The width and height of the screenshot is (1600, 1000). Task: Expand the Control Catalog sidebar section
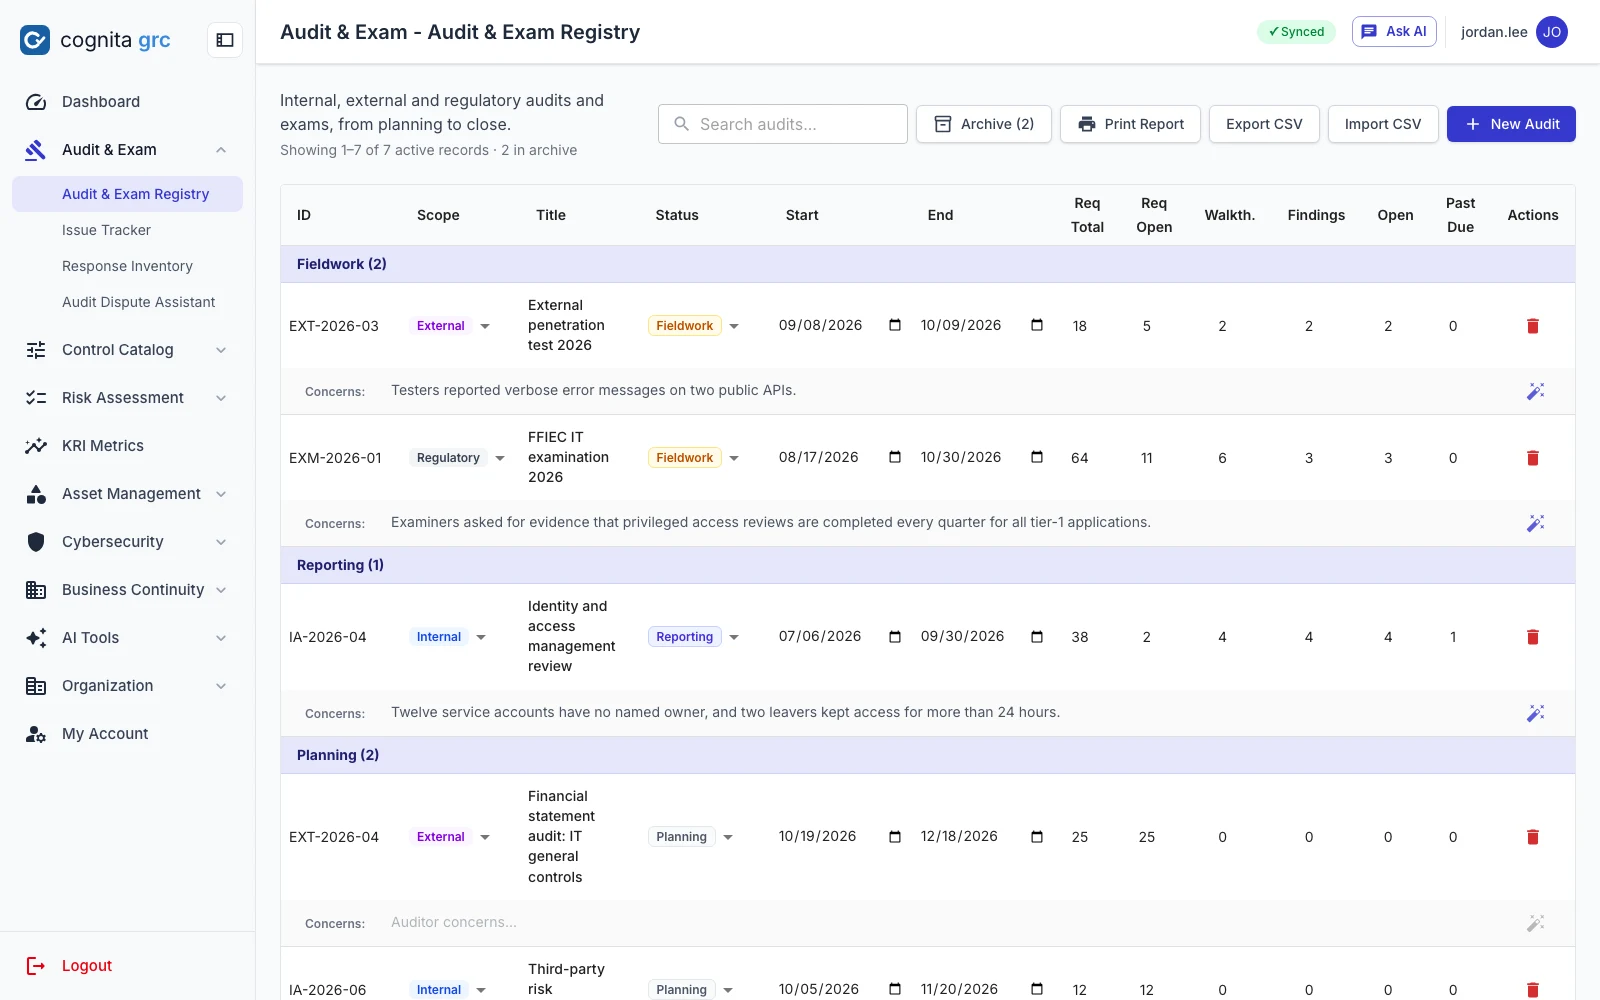point(221,350)
